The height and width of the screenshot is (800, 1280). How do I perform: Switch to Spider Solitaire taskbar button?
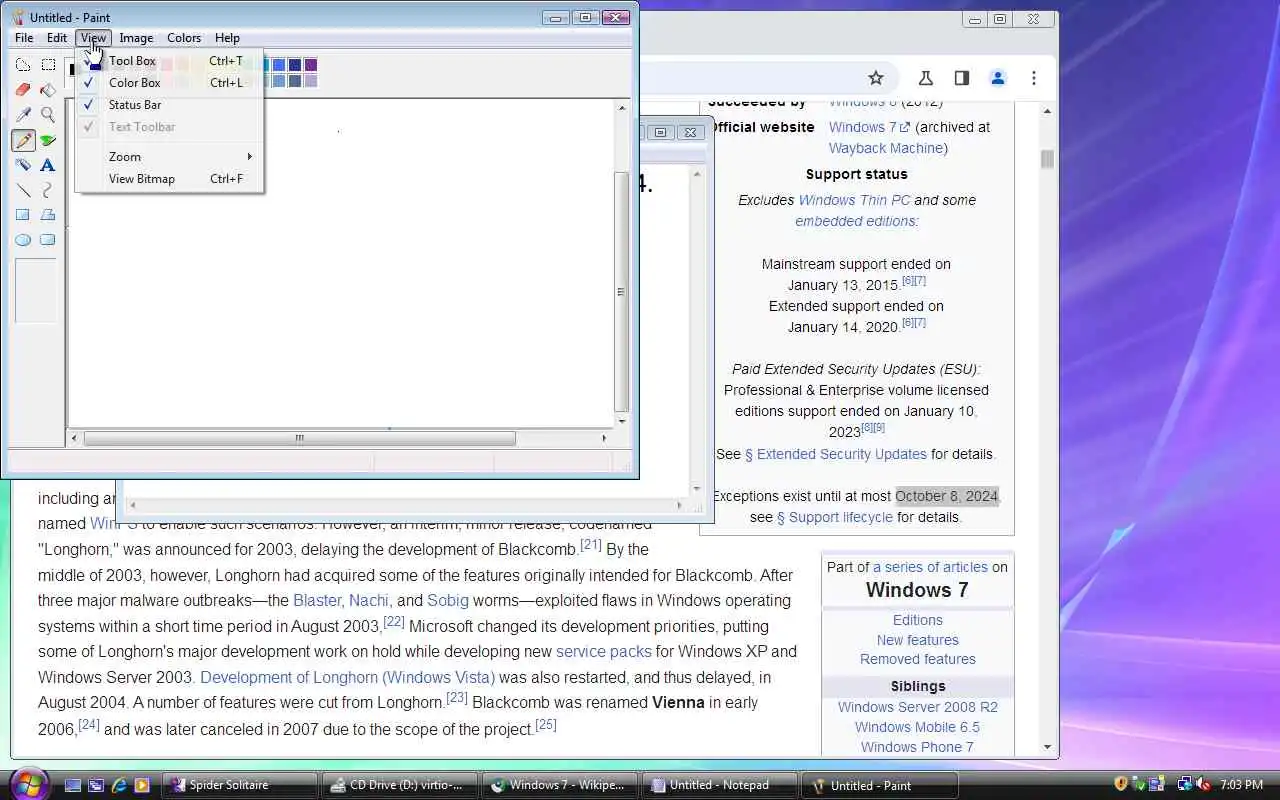(240, 785)
